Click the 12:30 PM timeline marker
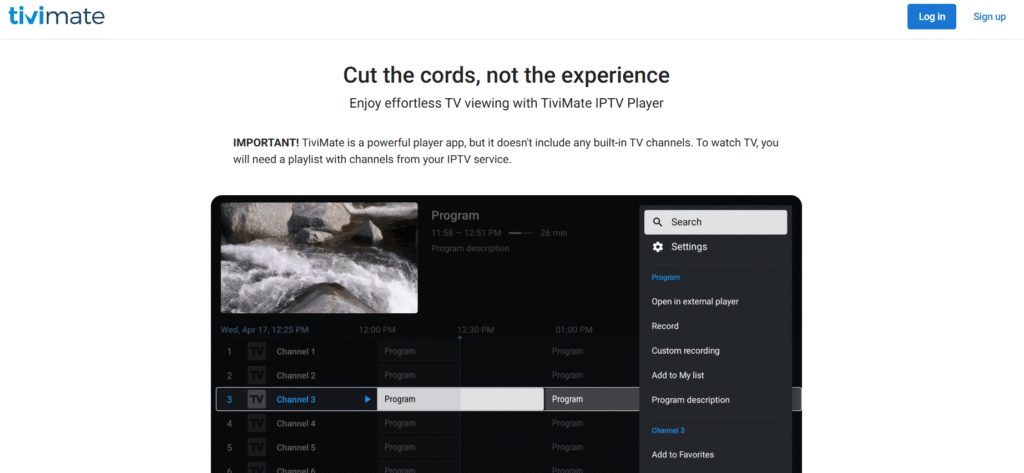Screen dimensions: 1024x473 476,330
